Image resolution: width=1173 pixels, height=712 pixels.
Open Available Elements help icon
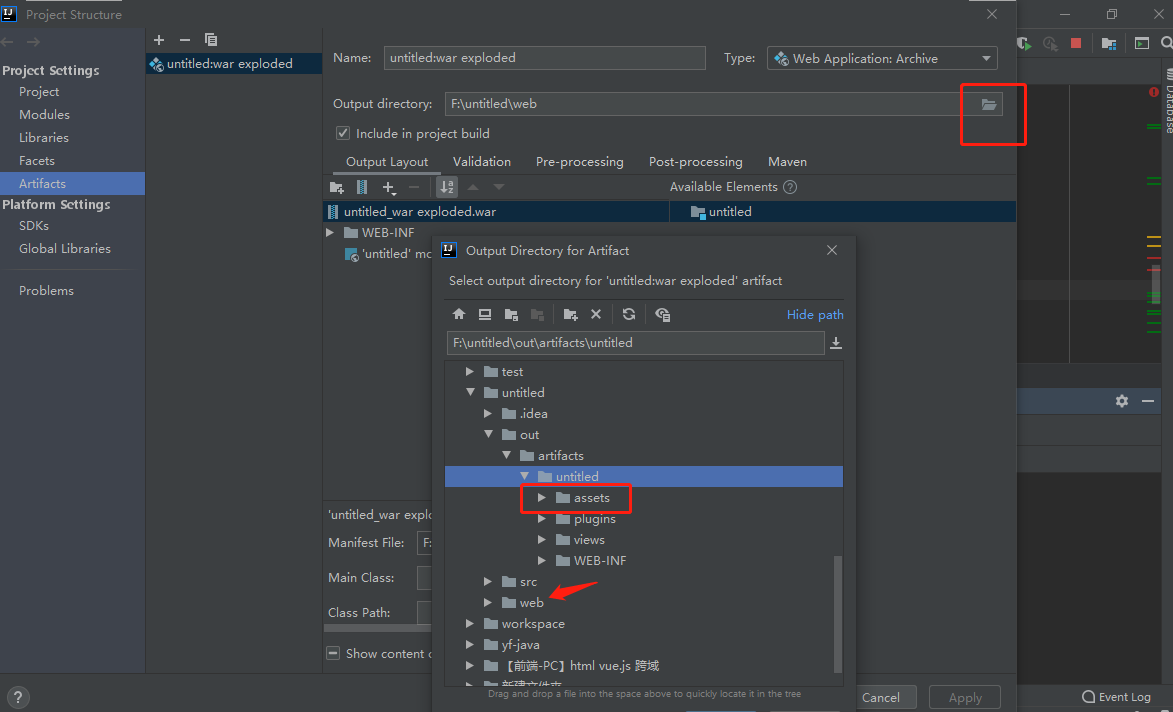789,187
